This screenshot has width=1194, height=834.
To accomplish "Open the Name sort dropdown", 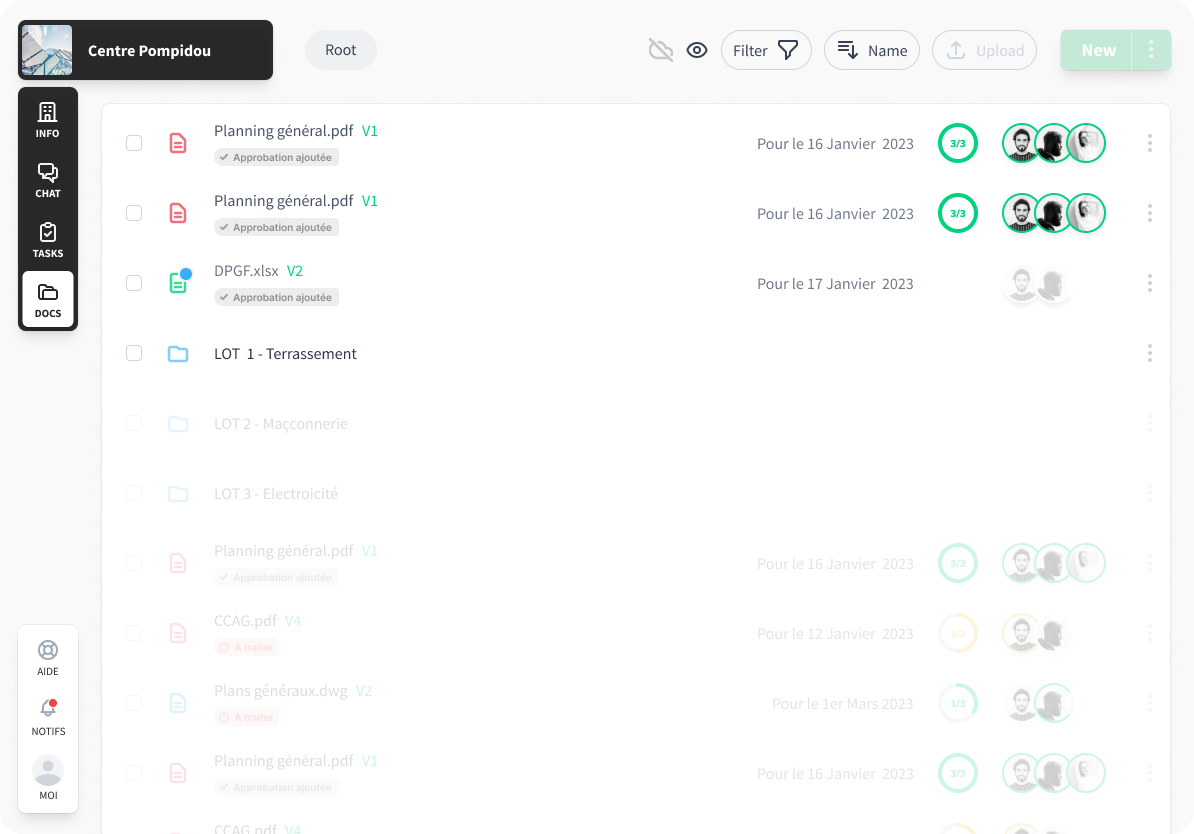I will pos(871,50).
